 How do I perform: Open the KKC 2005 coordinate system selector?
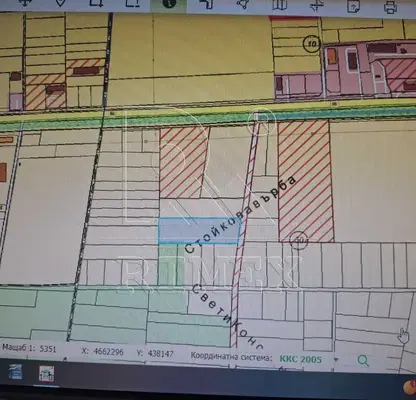pyautogui.click(x=301, y=359)
